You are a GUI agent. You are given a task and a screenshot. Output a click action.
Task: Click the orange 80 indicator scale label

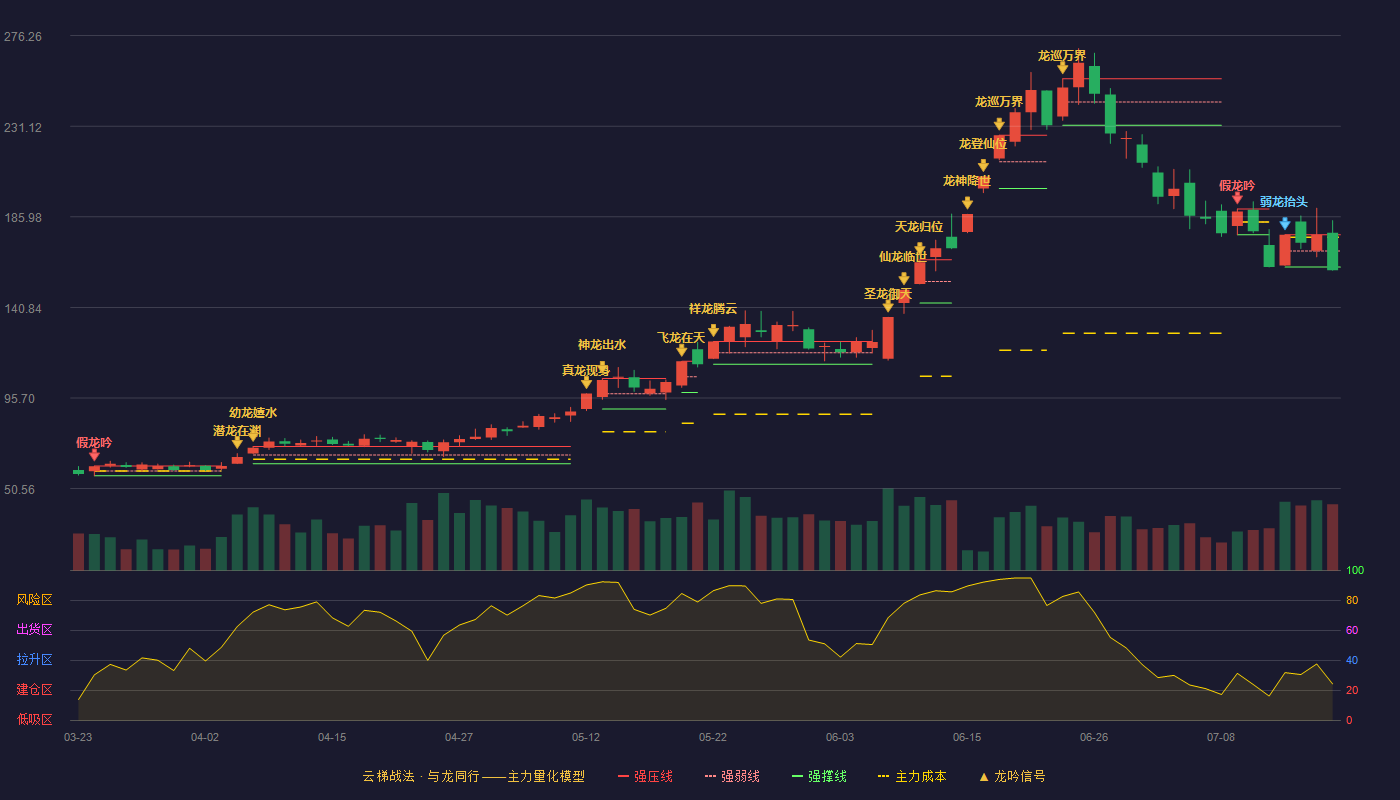1352,600
